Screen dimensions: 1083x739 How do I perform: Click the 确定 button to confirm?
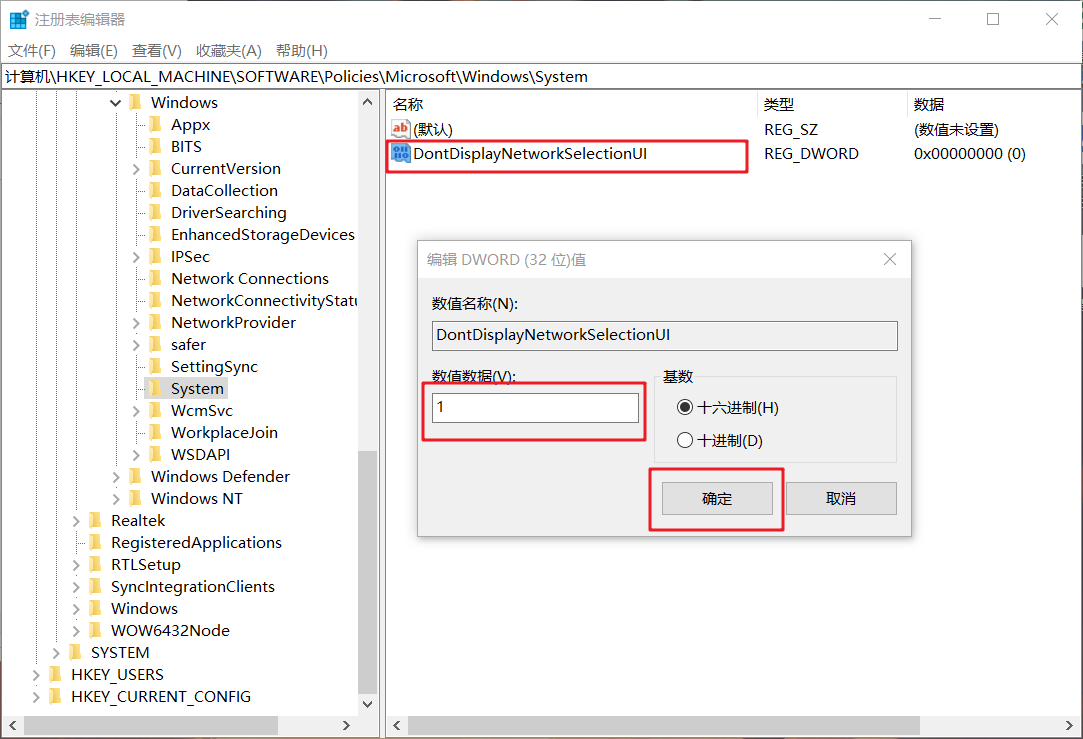[x=716, y=499]
